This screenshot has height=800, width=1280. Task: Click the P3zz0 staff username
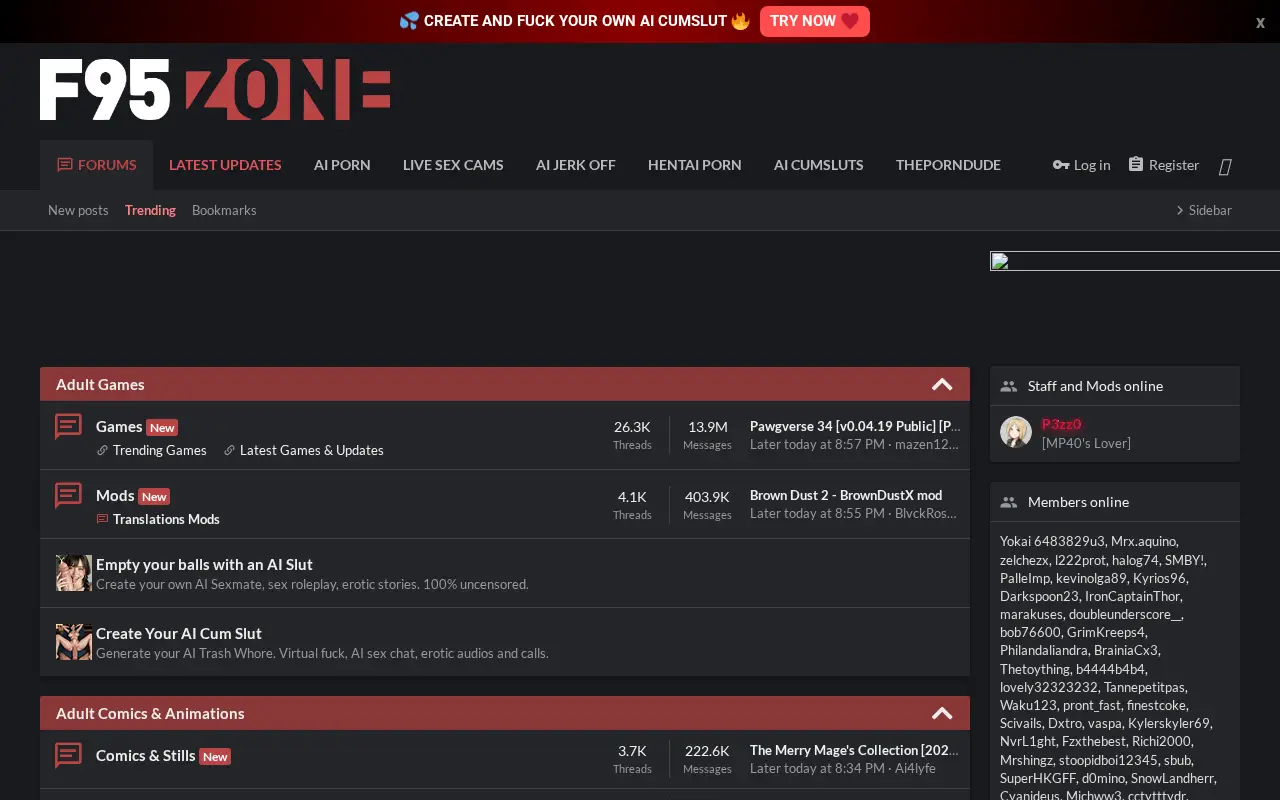point(1062,425)
